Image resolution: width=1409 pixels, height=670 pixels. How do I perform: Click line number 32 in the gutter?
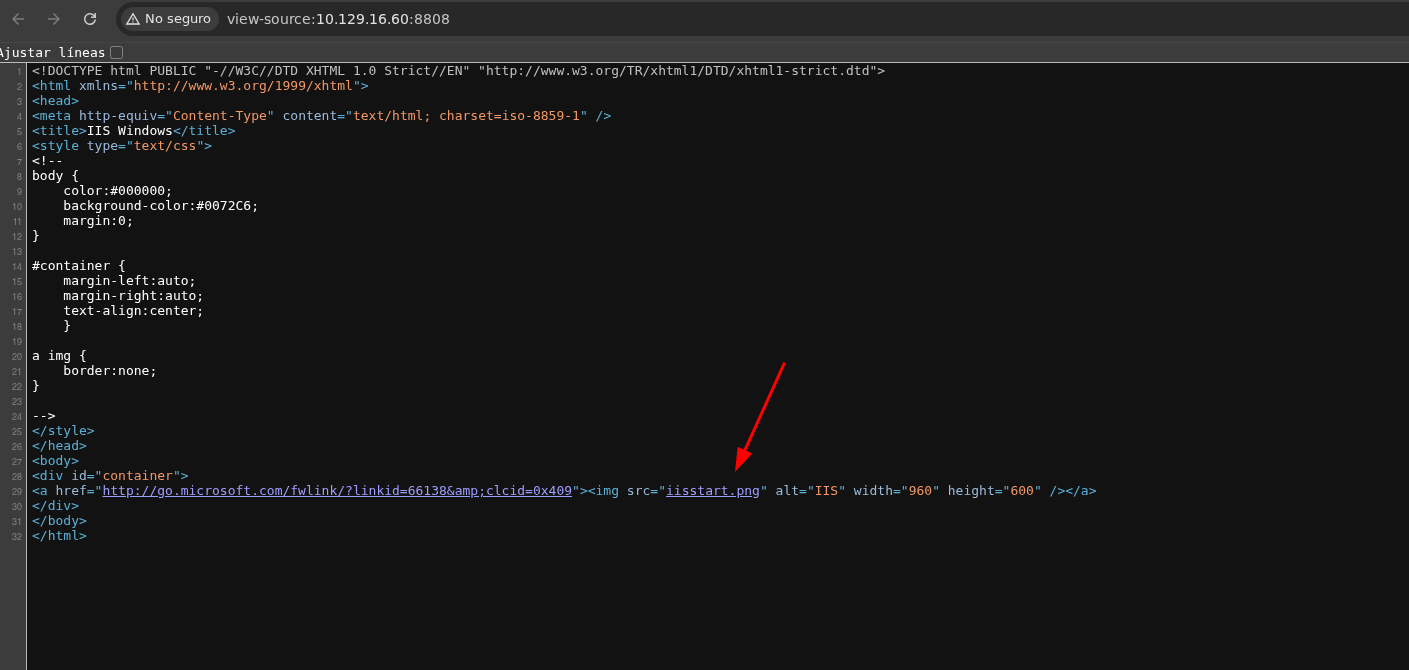17,536
